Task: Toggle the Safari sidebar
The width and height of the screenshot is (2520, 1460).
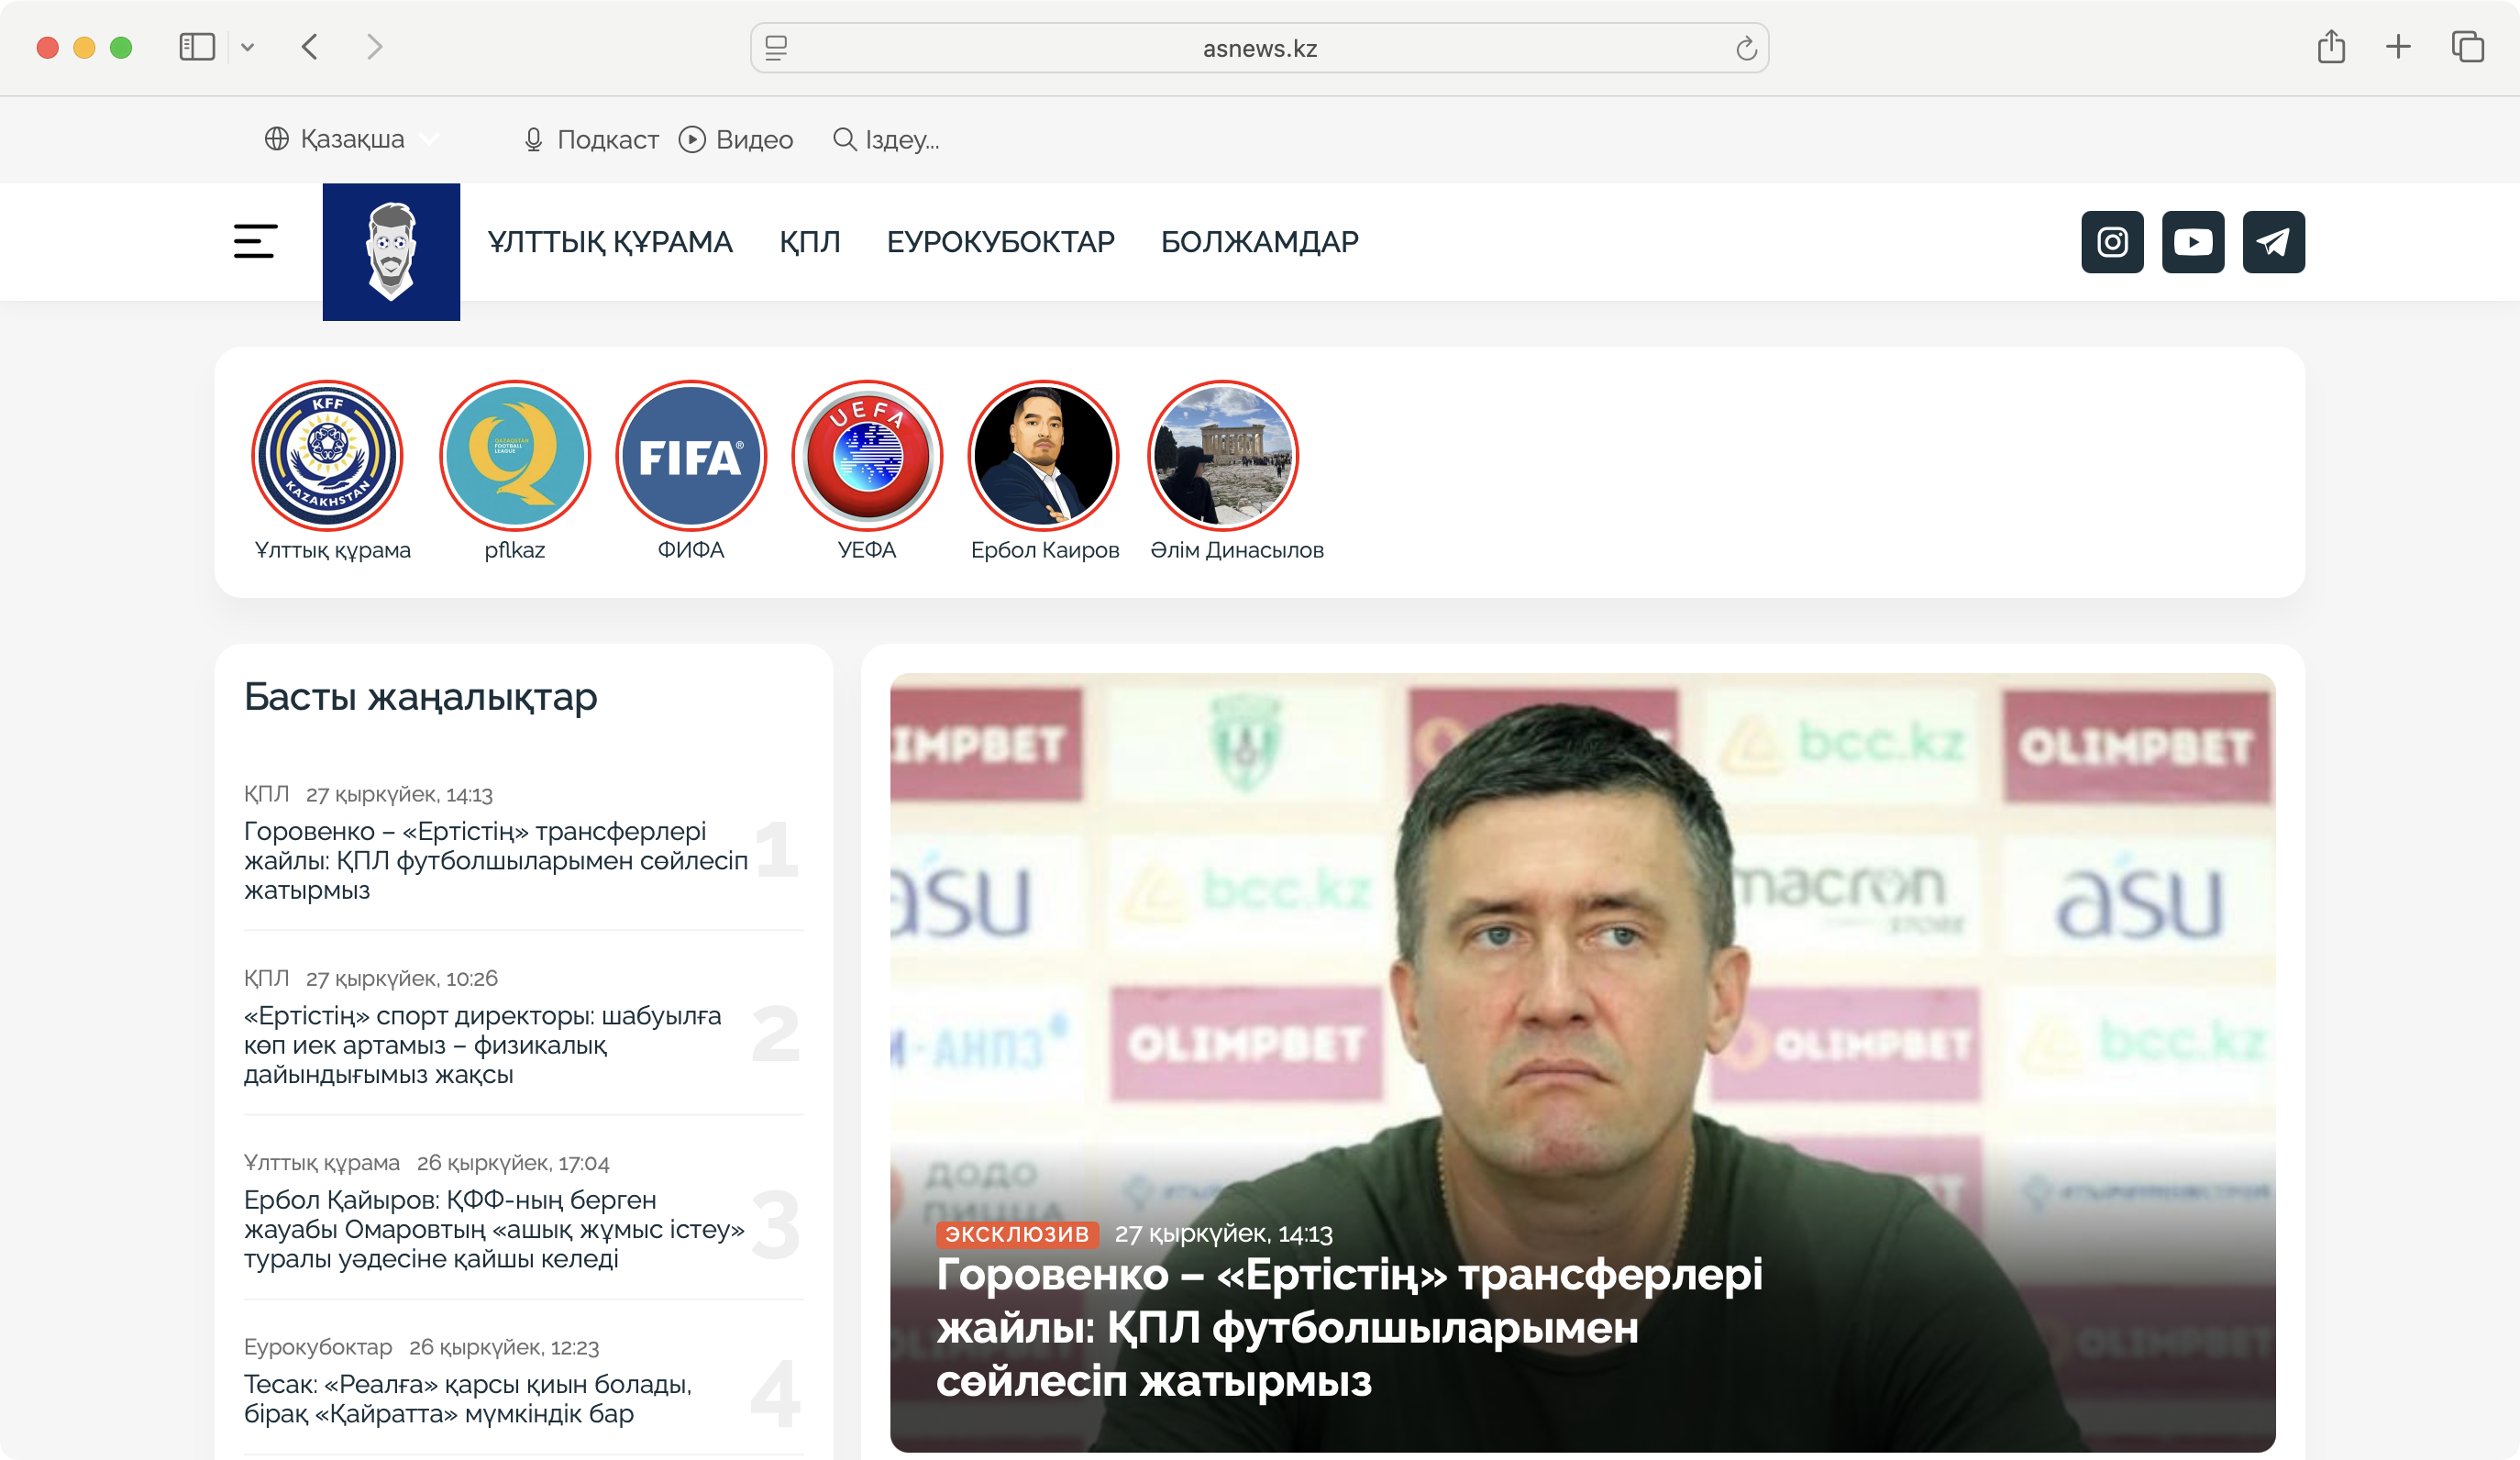Action: pos(197,47)
